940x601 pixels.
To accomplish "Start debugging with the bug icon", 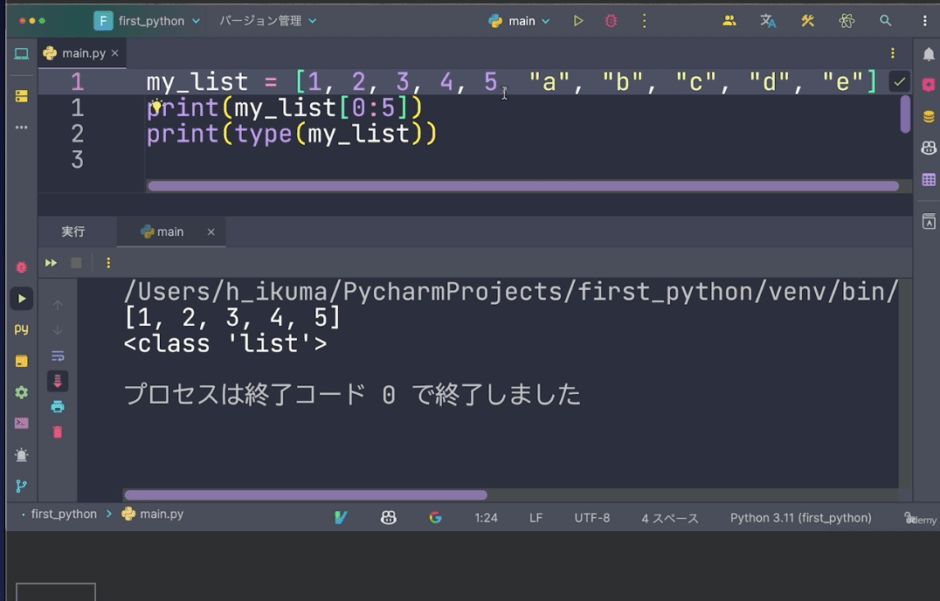I will [x=610, y=21].
